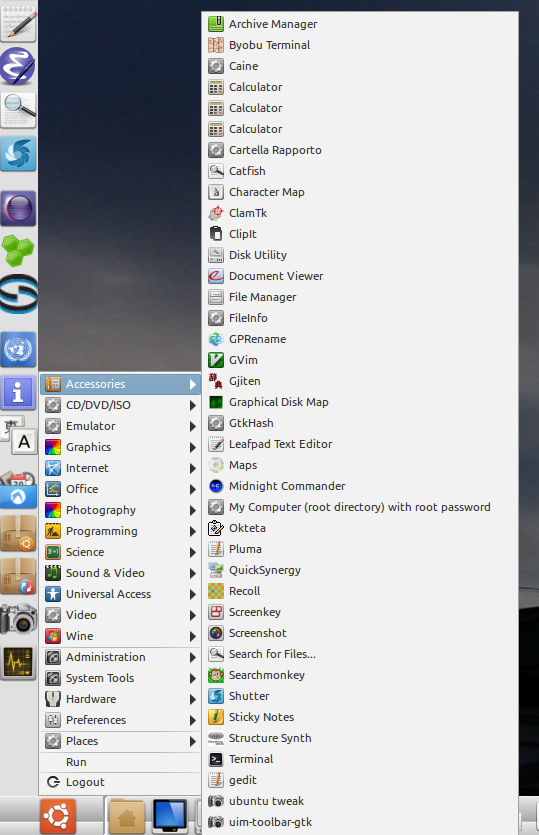Expand the Programming submenu arrow
Screen dimensions: 539x835
click(x=193, y=531)
